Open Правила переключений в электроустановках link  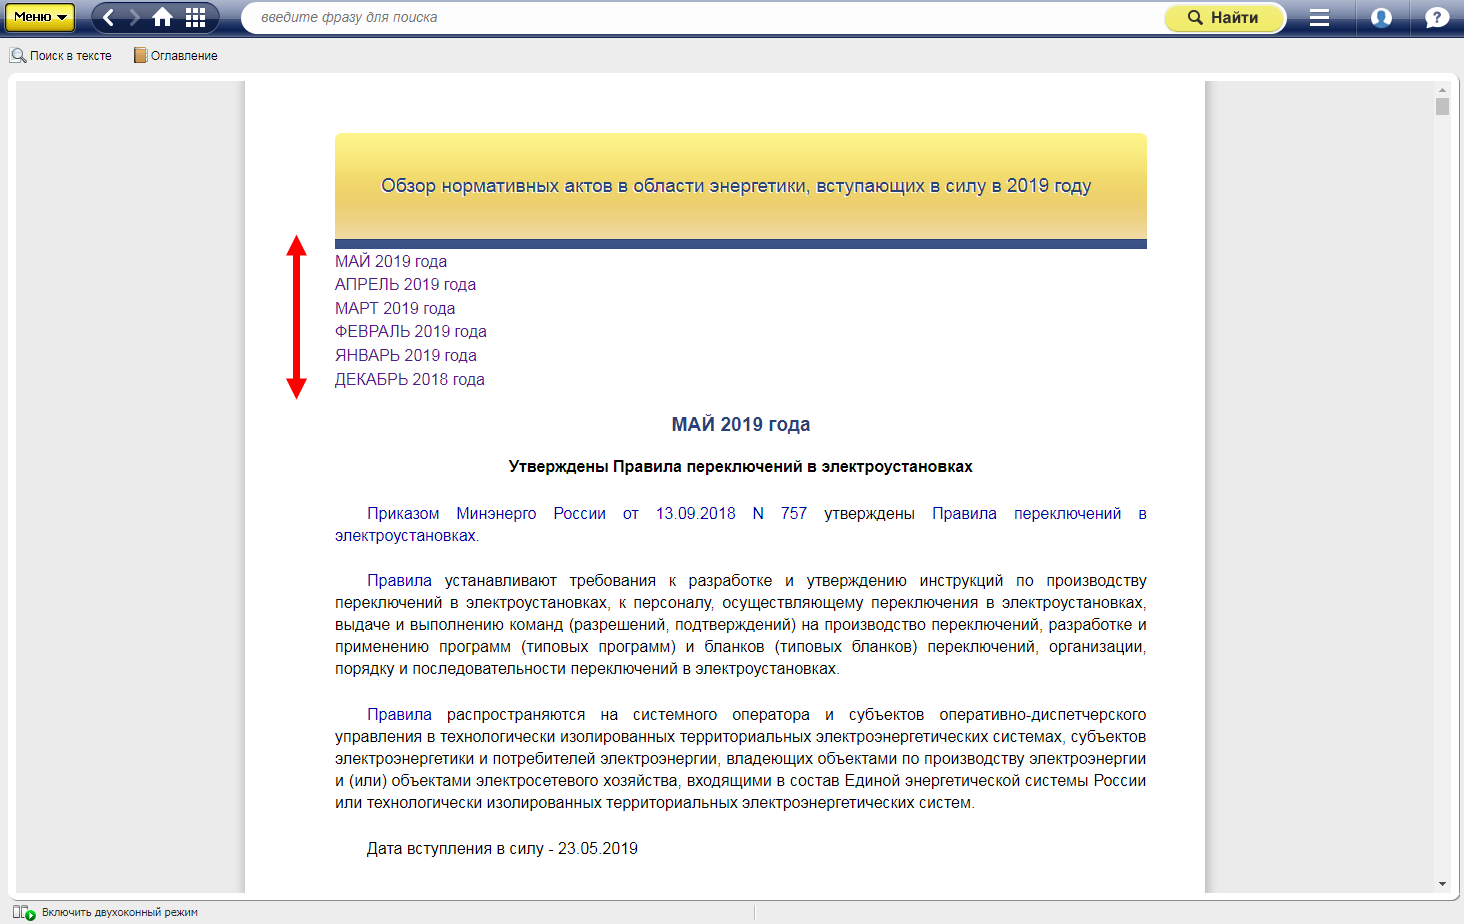[1038, 514]
